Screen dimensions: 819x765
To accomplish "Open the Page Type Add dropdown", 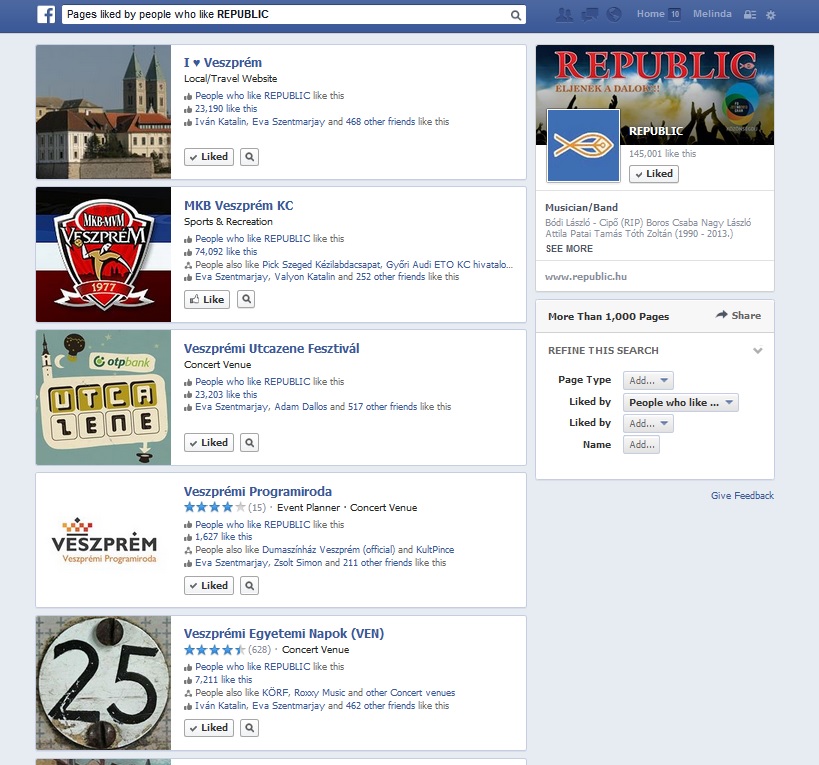I will click(648, 380).
